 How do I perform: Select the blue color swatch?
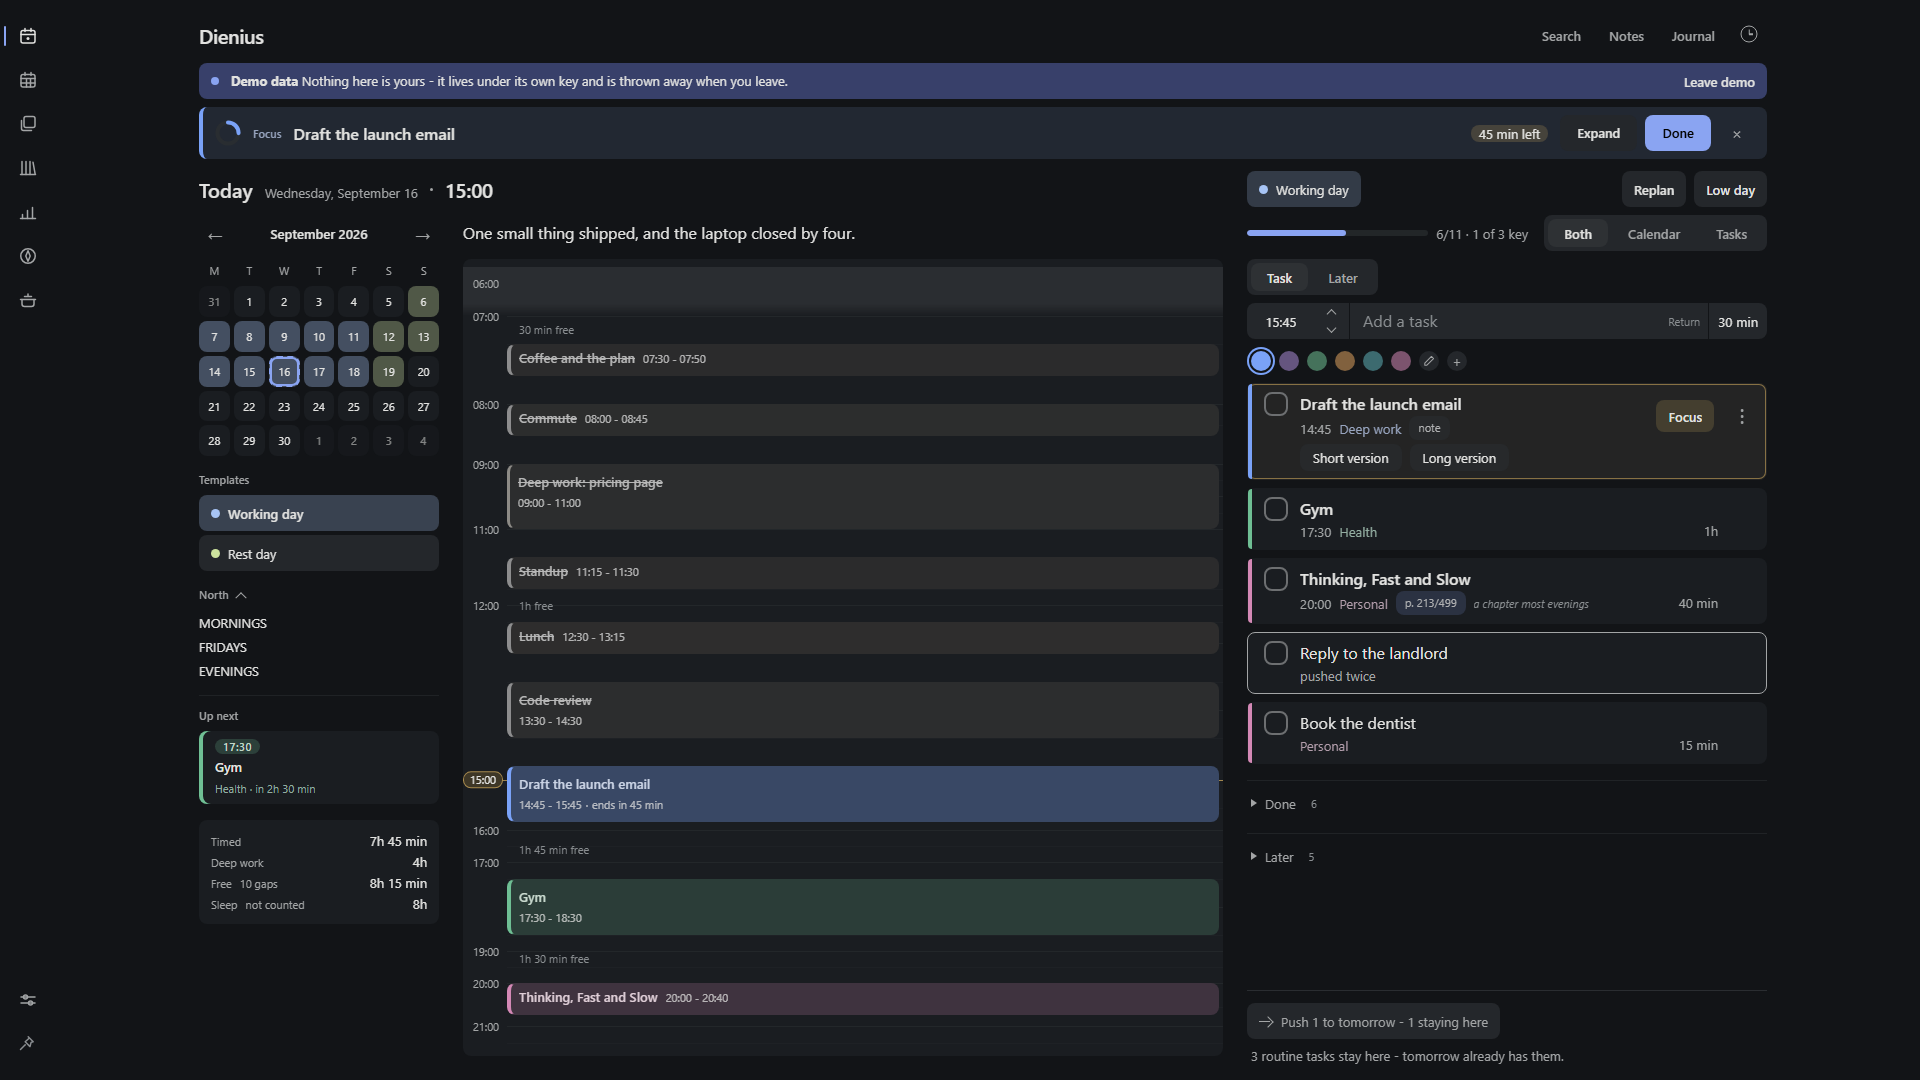point(1261,361)
